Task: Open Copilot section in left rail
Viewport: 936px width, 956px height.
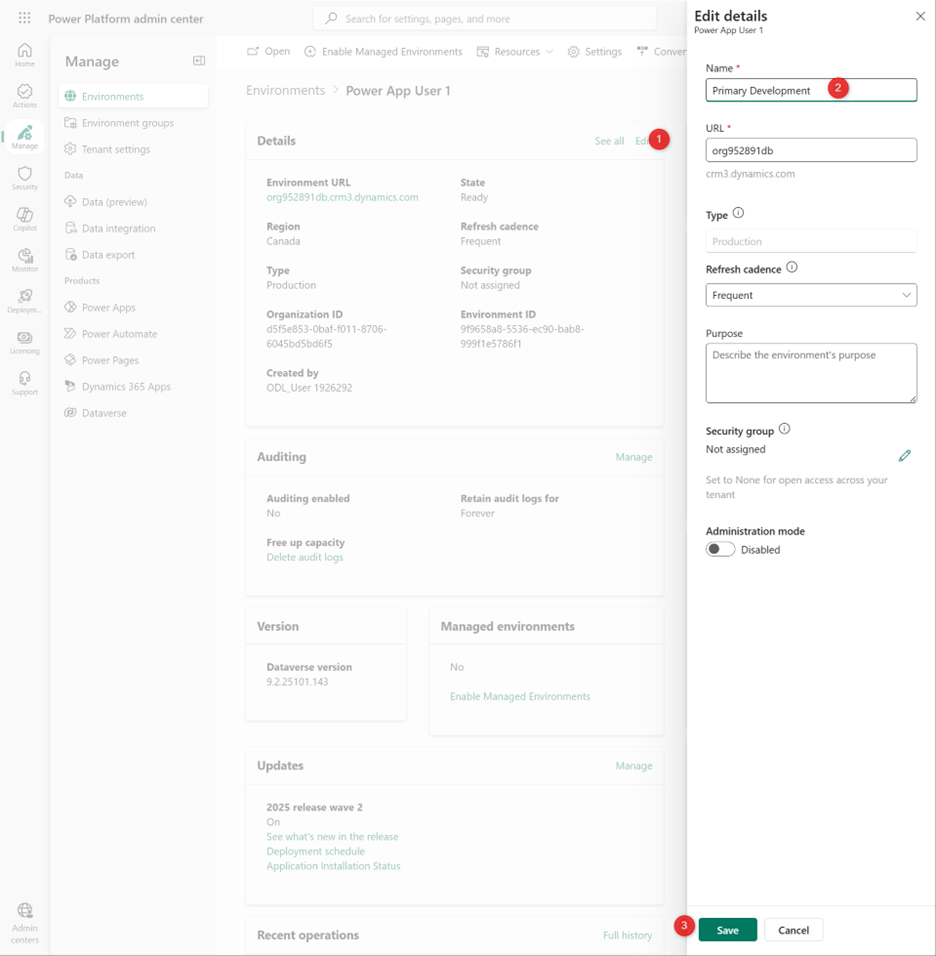Action: tap(25, 219)
